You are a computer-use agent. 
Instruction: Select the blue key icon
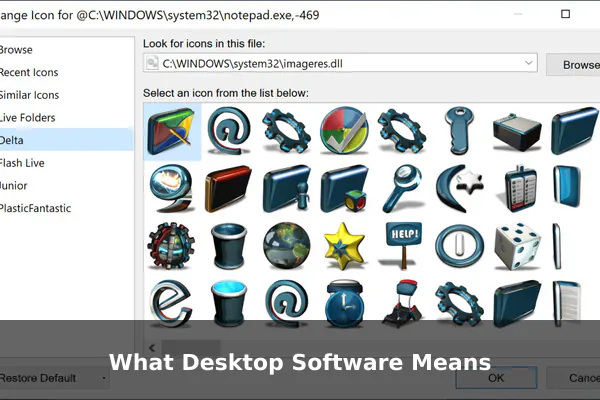coord(459,131)
